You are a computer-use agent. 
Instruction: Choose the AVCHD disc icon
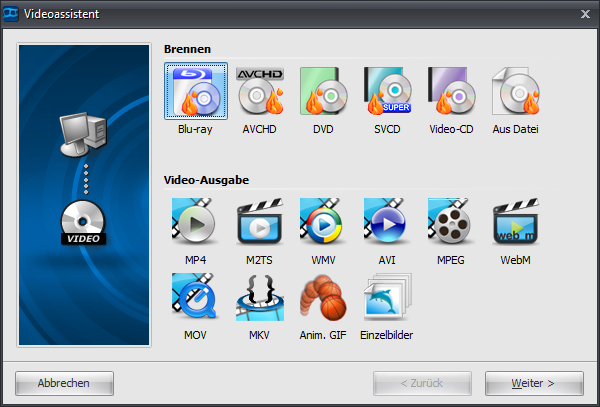click(x=260, y=93)
